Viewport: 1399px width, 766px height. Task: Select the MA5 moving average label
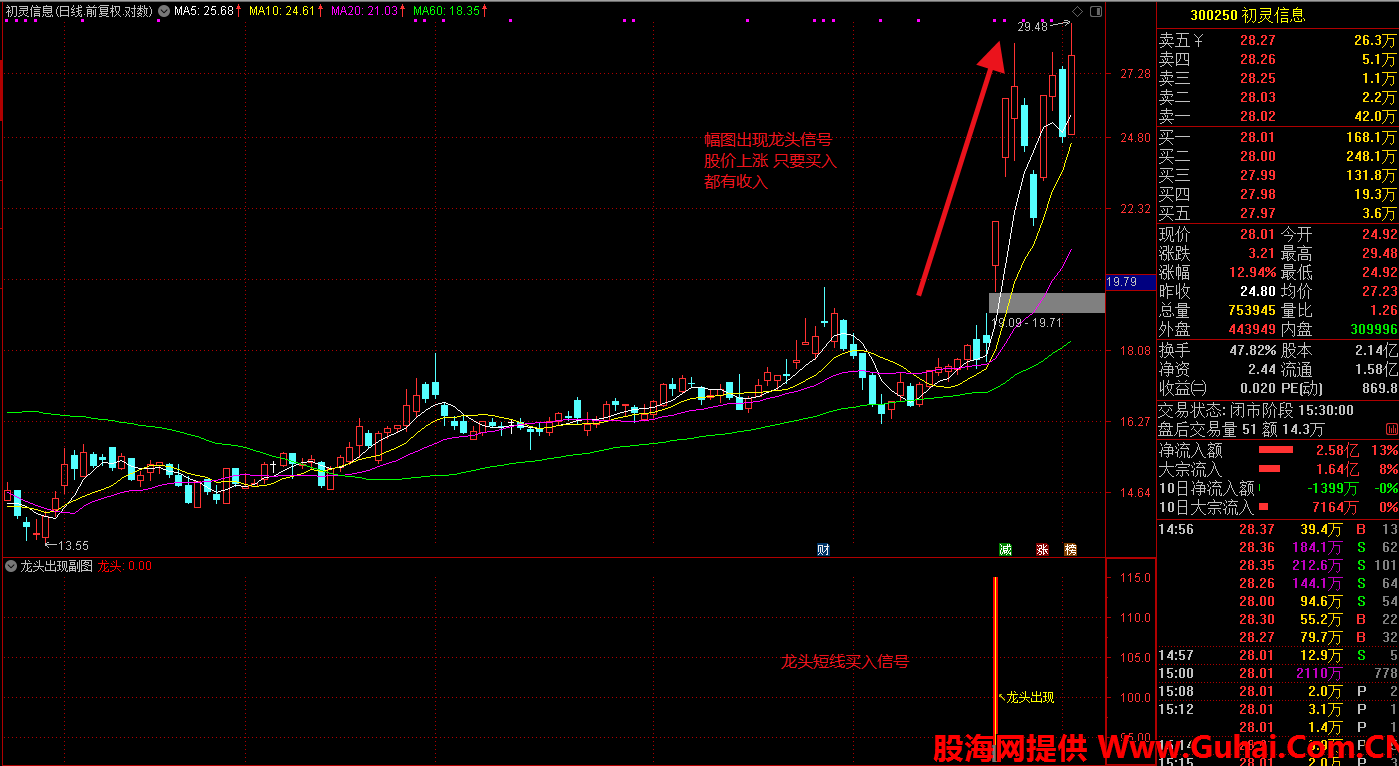point(204,11)
